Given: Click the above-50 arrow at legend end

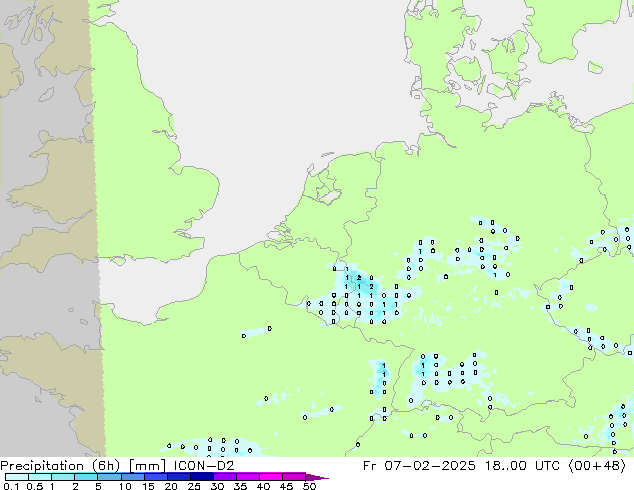Looking at the screenshot, I should tap(317, 477).
